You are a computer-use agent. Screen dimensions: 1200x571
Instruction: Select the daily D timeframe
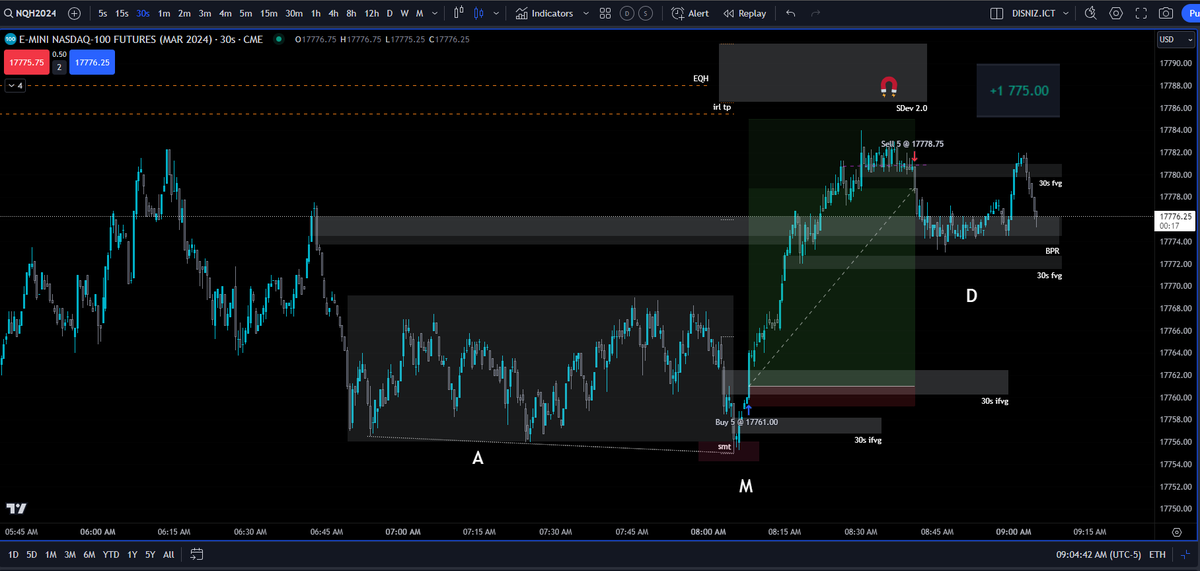point(390,13)
